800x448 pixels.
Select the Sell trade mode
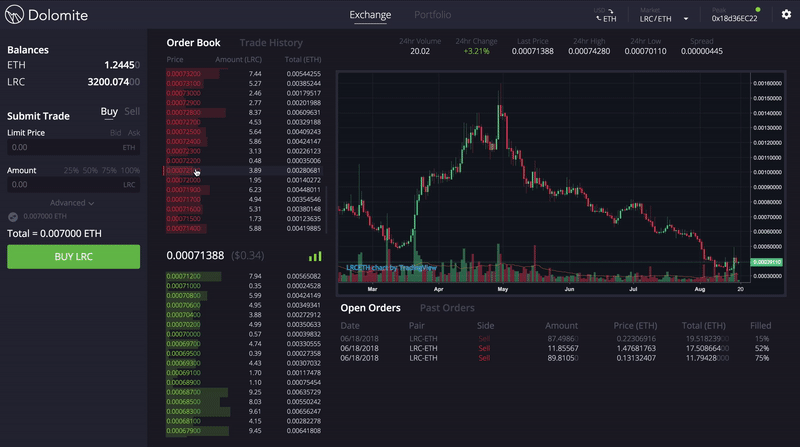click(132, 111)
